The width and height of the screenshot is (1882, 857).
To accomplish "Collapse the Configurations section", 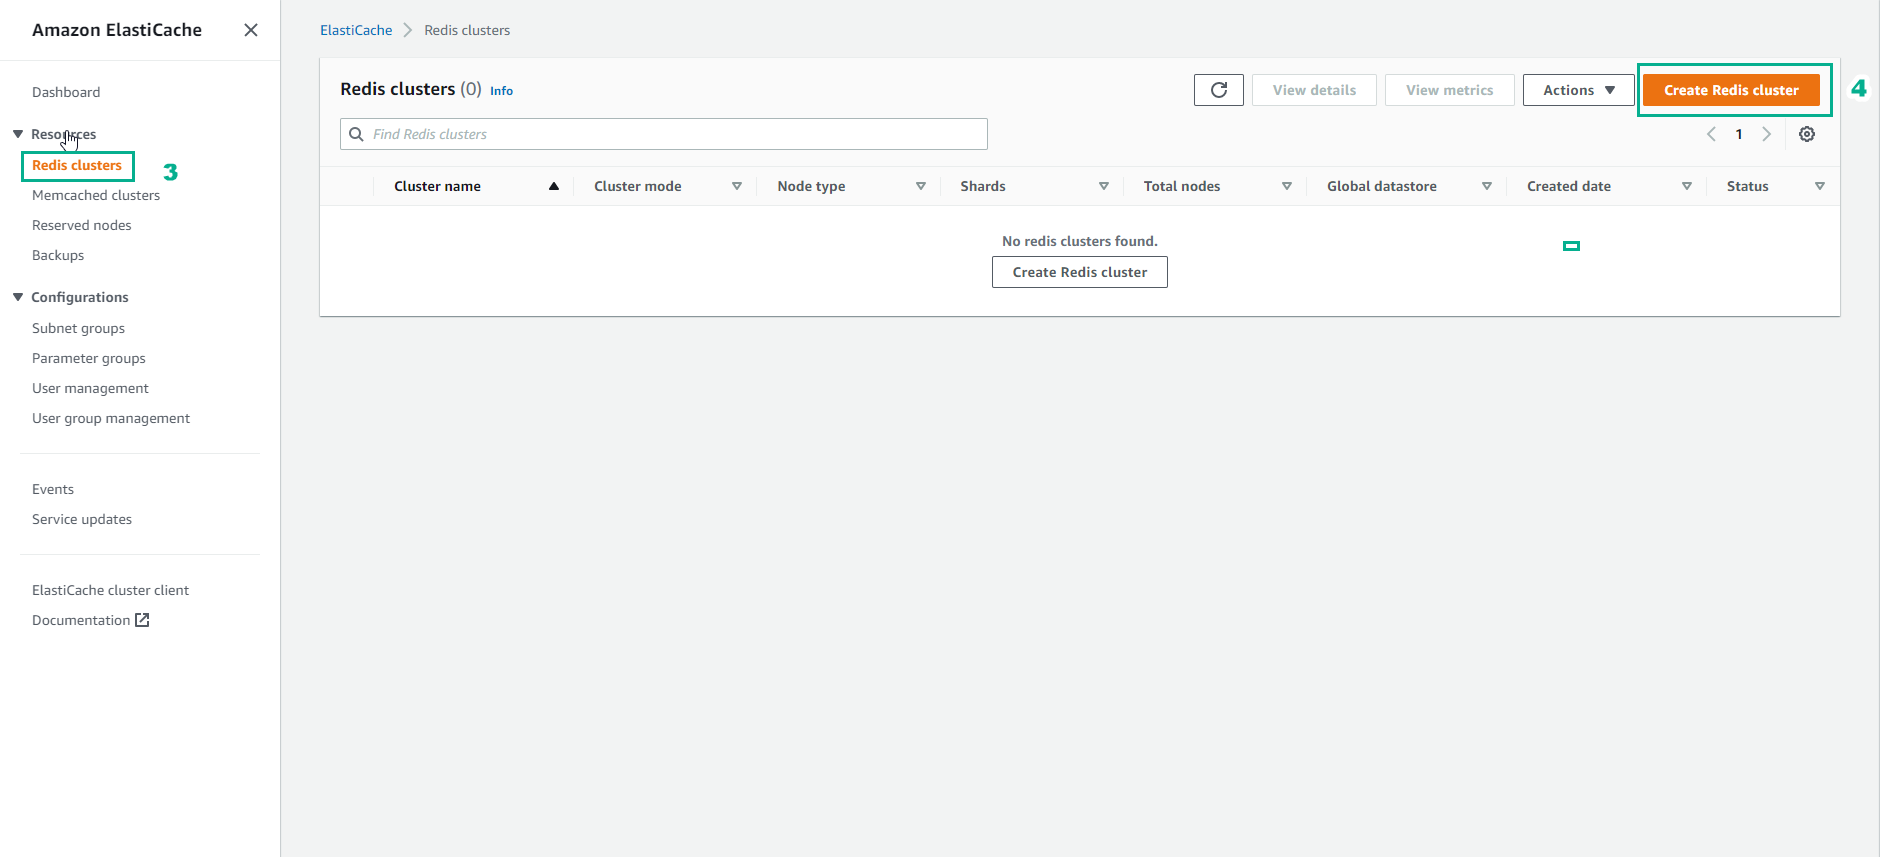I will point(18,297).
